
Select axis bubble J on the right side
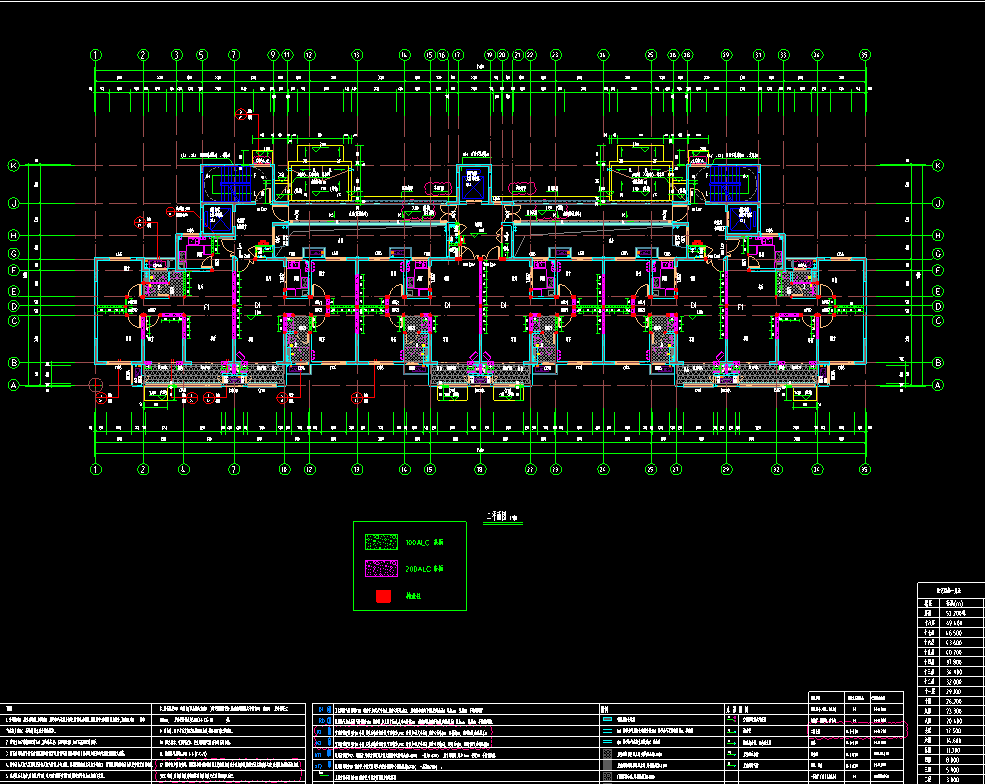click(938, 203)
